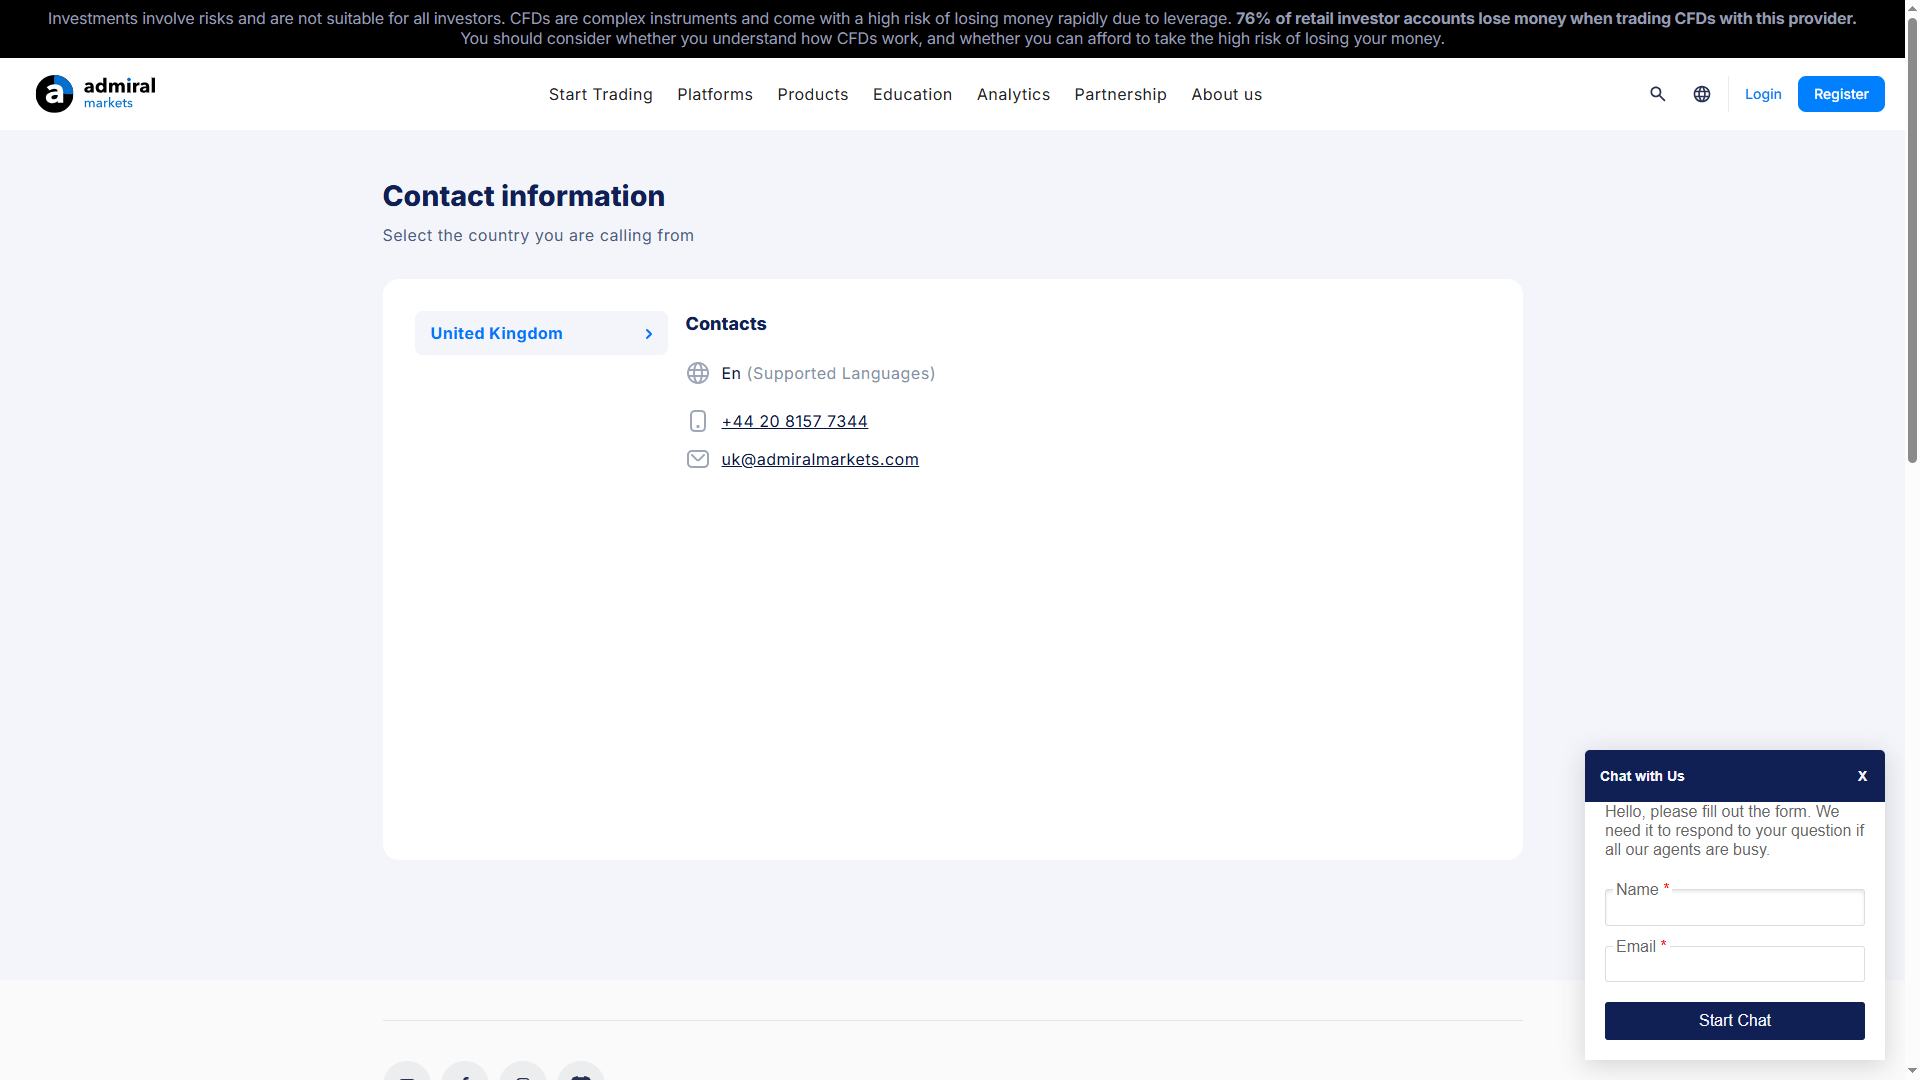The image size is (1920, 1080).
Task: Open the site search icon
Action: 1657,94
